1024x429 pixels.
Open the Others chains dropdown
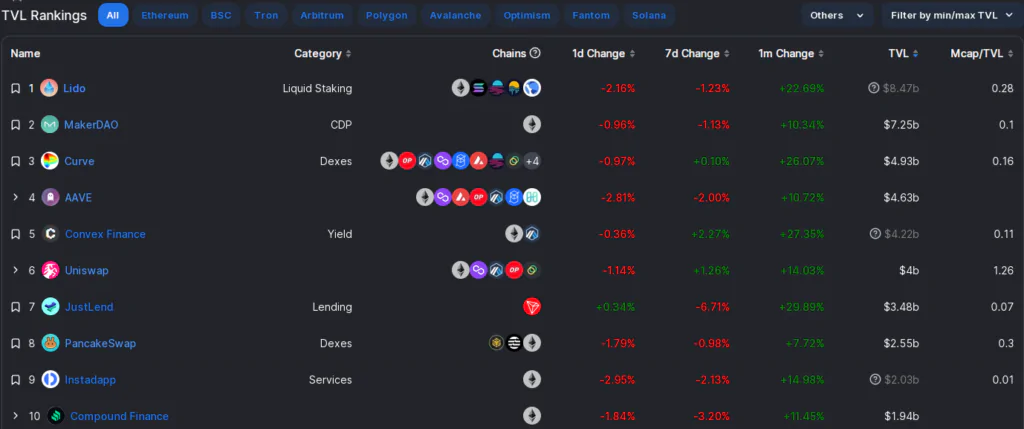pyautogui.click(x=837, y=16)
